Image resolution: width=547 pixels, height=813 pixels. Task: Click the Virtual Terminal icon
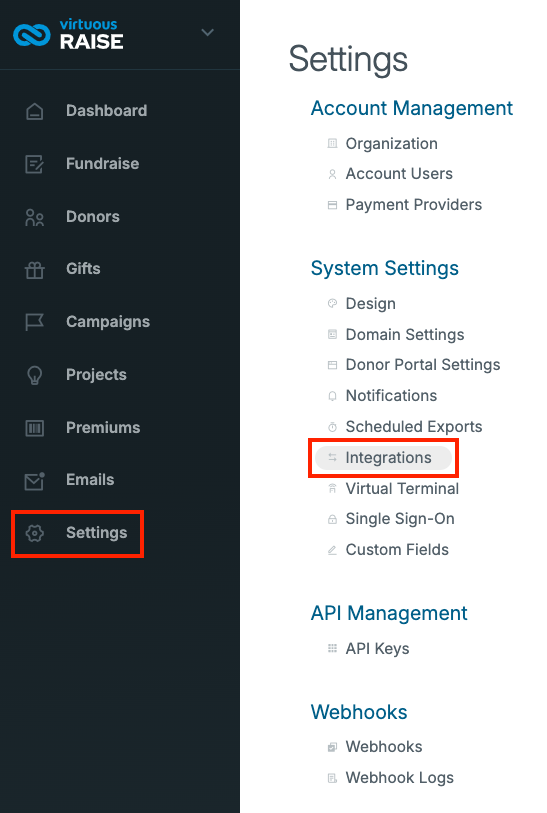(x=332, y=488)
